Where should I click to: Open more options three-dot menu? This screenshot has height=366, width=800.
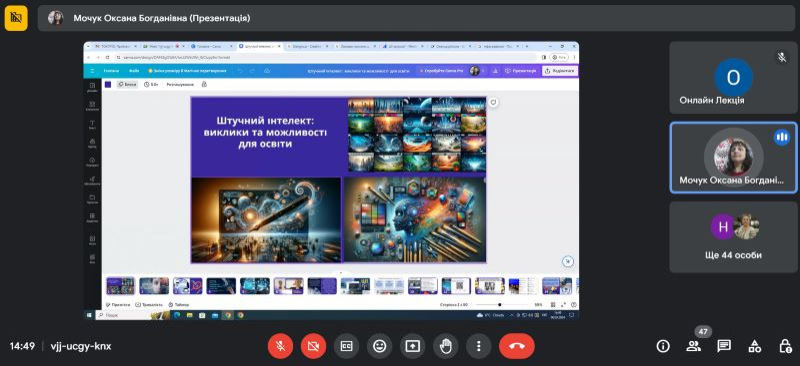[x=479, y=346]
